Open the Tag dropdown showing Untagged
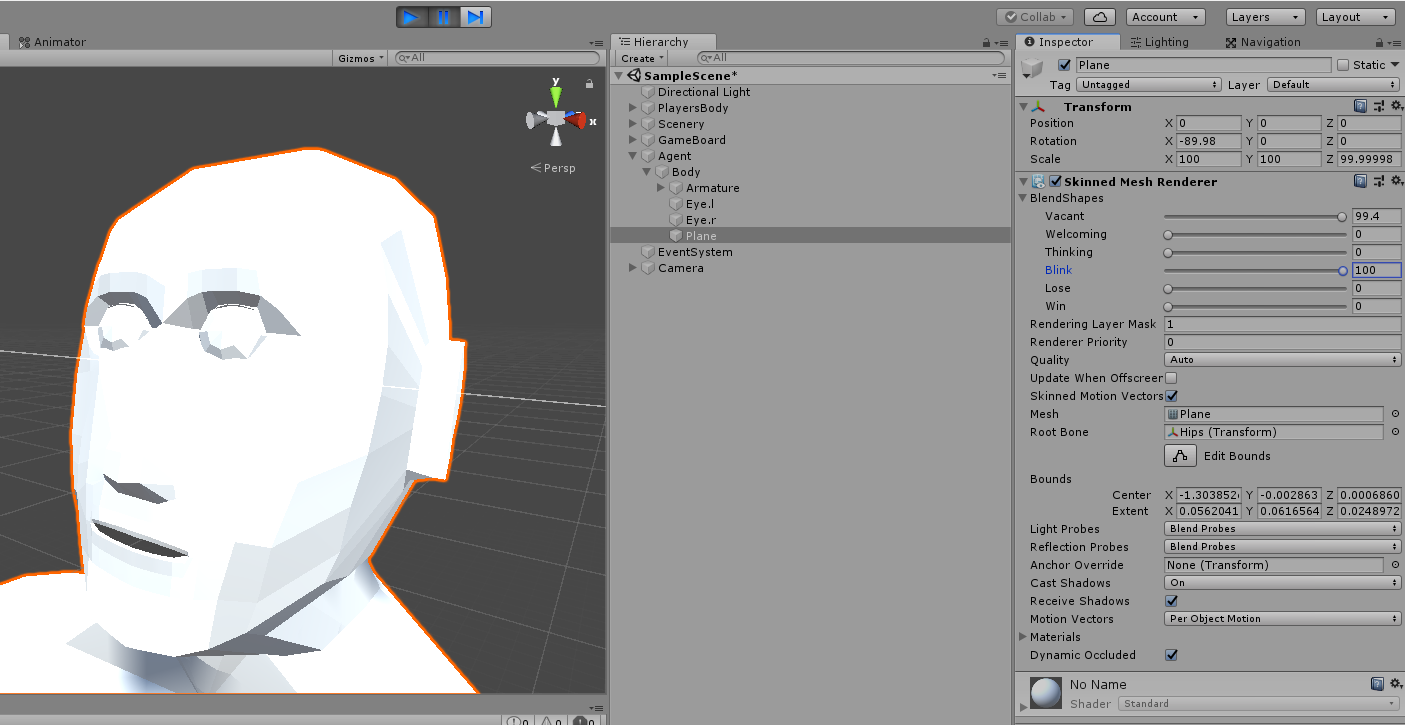This screenshot has height=725, width=1405. [1149, 85]
